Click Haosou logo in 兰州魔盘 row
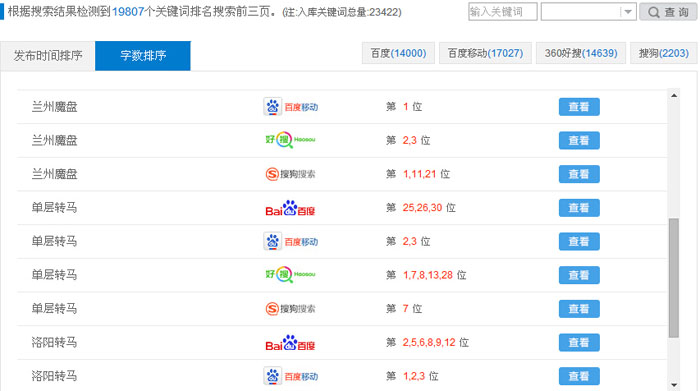 click(x=290, y=140)
